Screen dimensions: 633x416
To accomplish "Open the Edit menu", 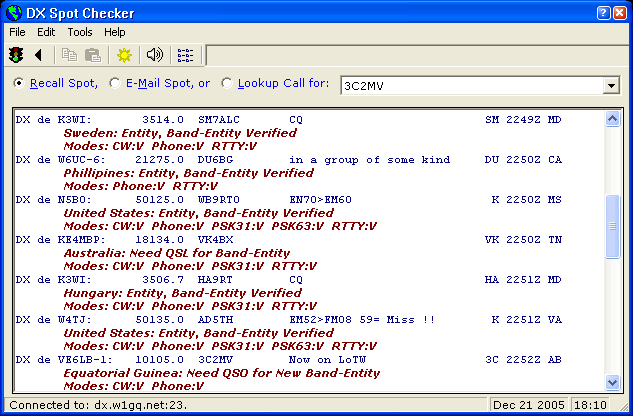I will pyautogui.click(x=46, y=32).
